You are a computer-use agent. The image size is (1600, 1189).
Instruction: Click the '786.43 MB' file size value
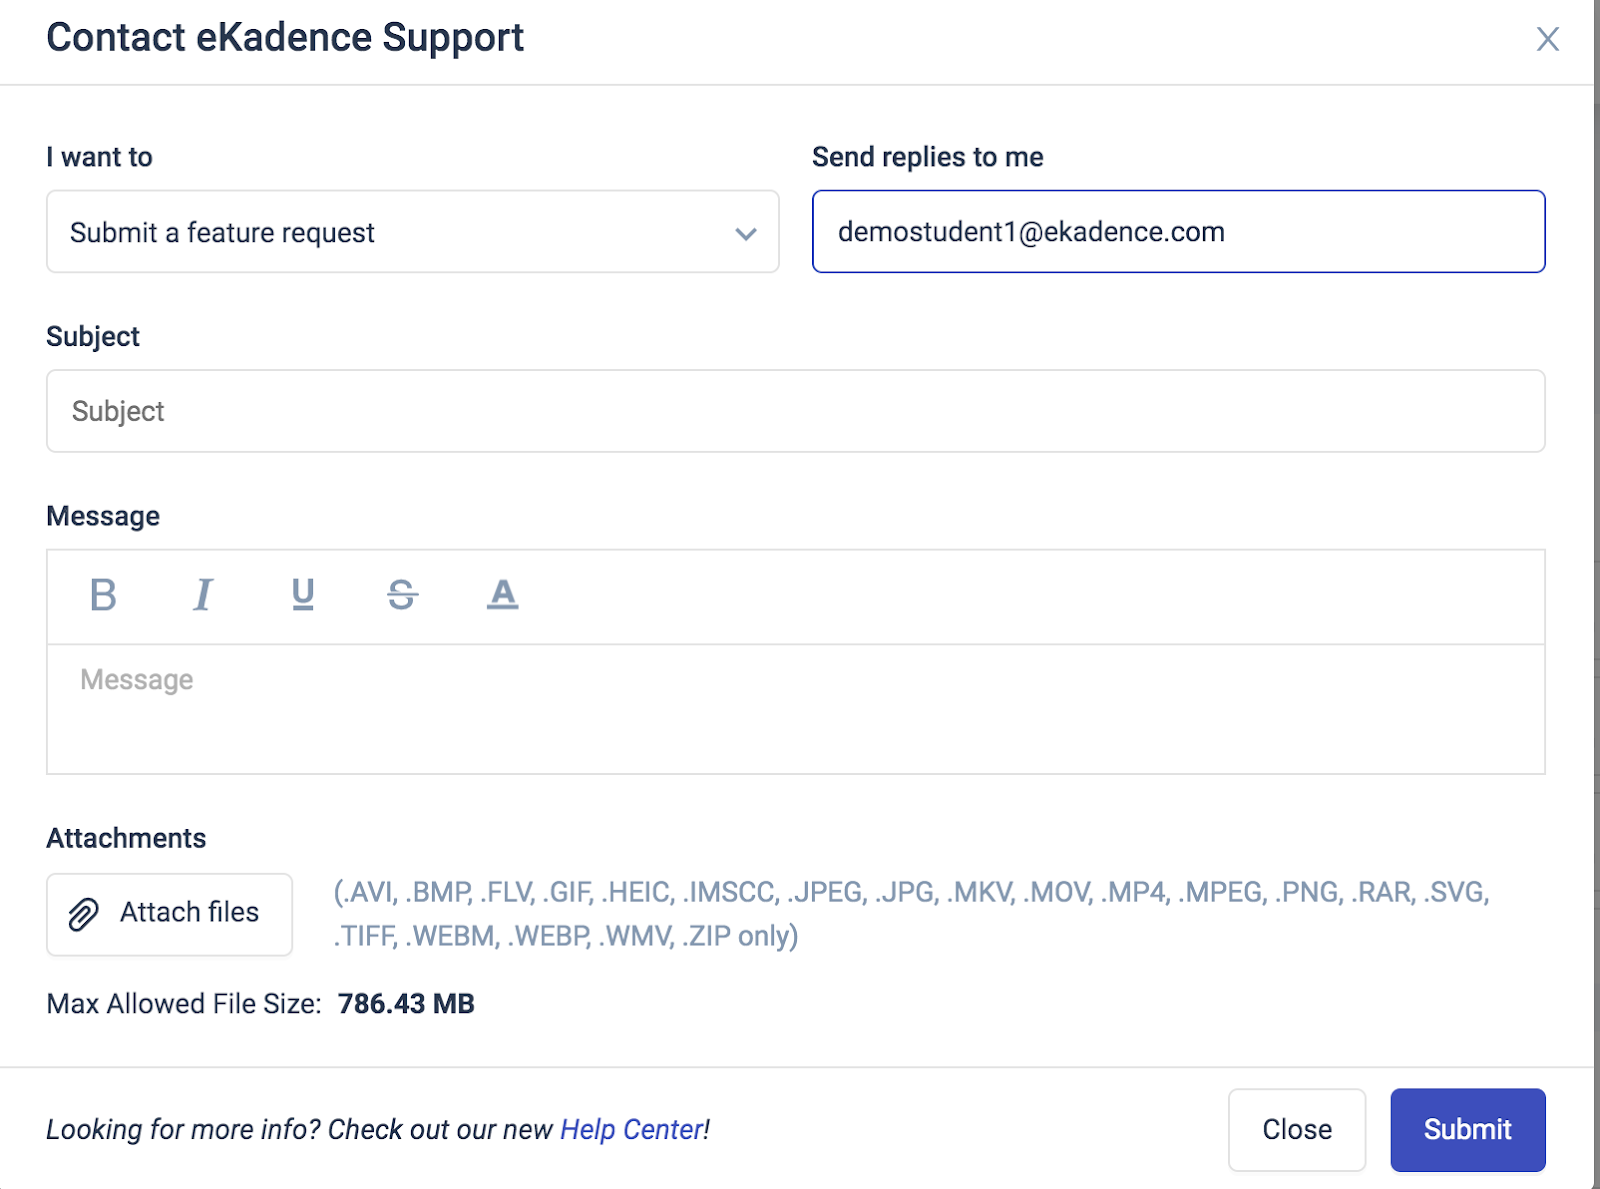point(406,1004)
